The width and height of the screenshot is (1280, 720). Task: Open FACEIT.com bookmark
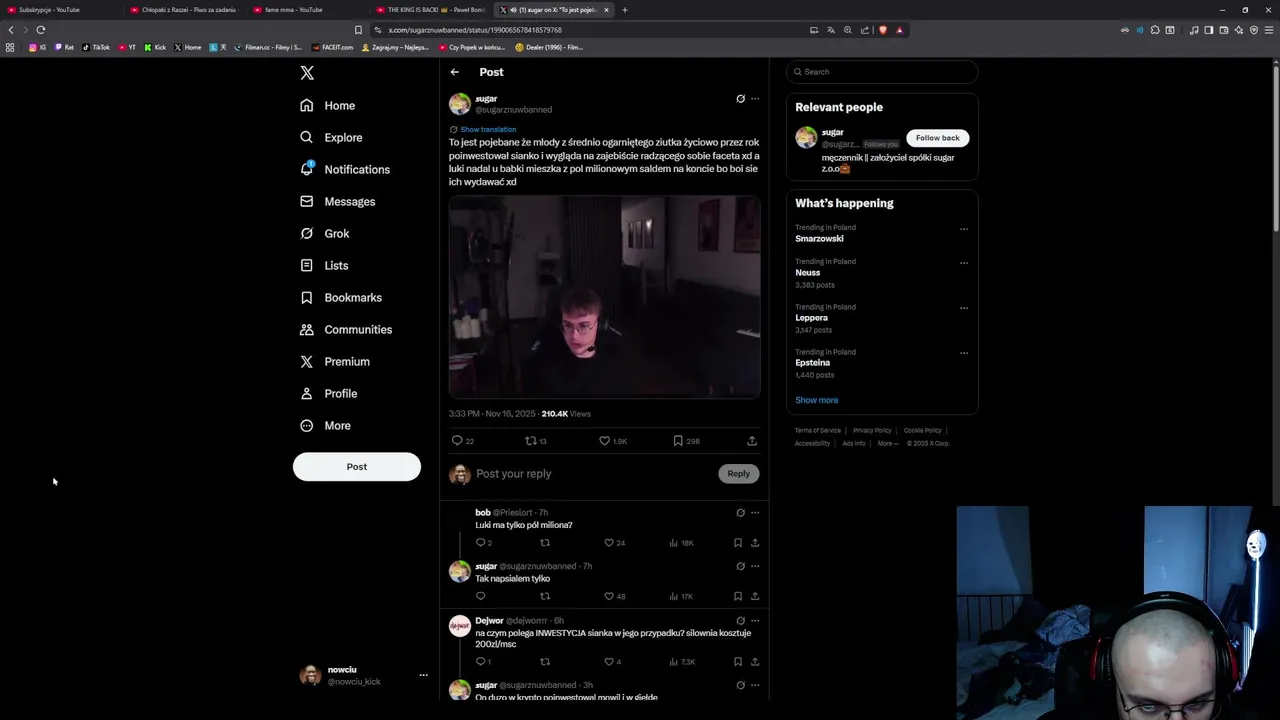[x=332, y=47]
